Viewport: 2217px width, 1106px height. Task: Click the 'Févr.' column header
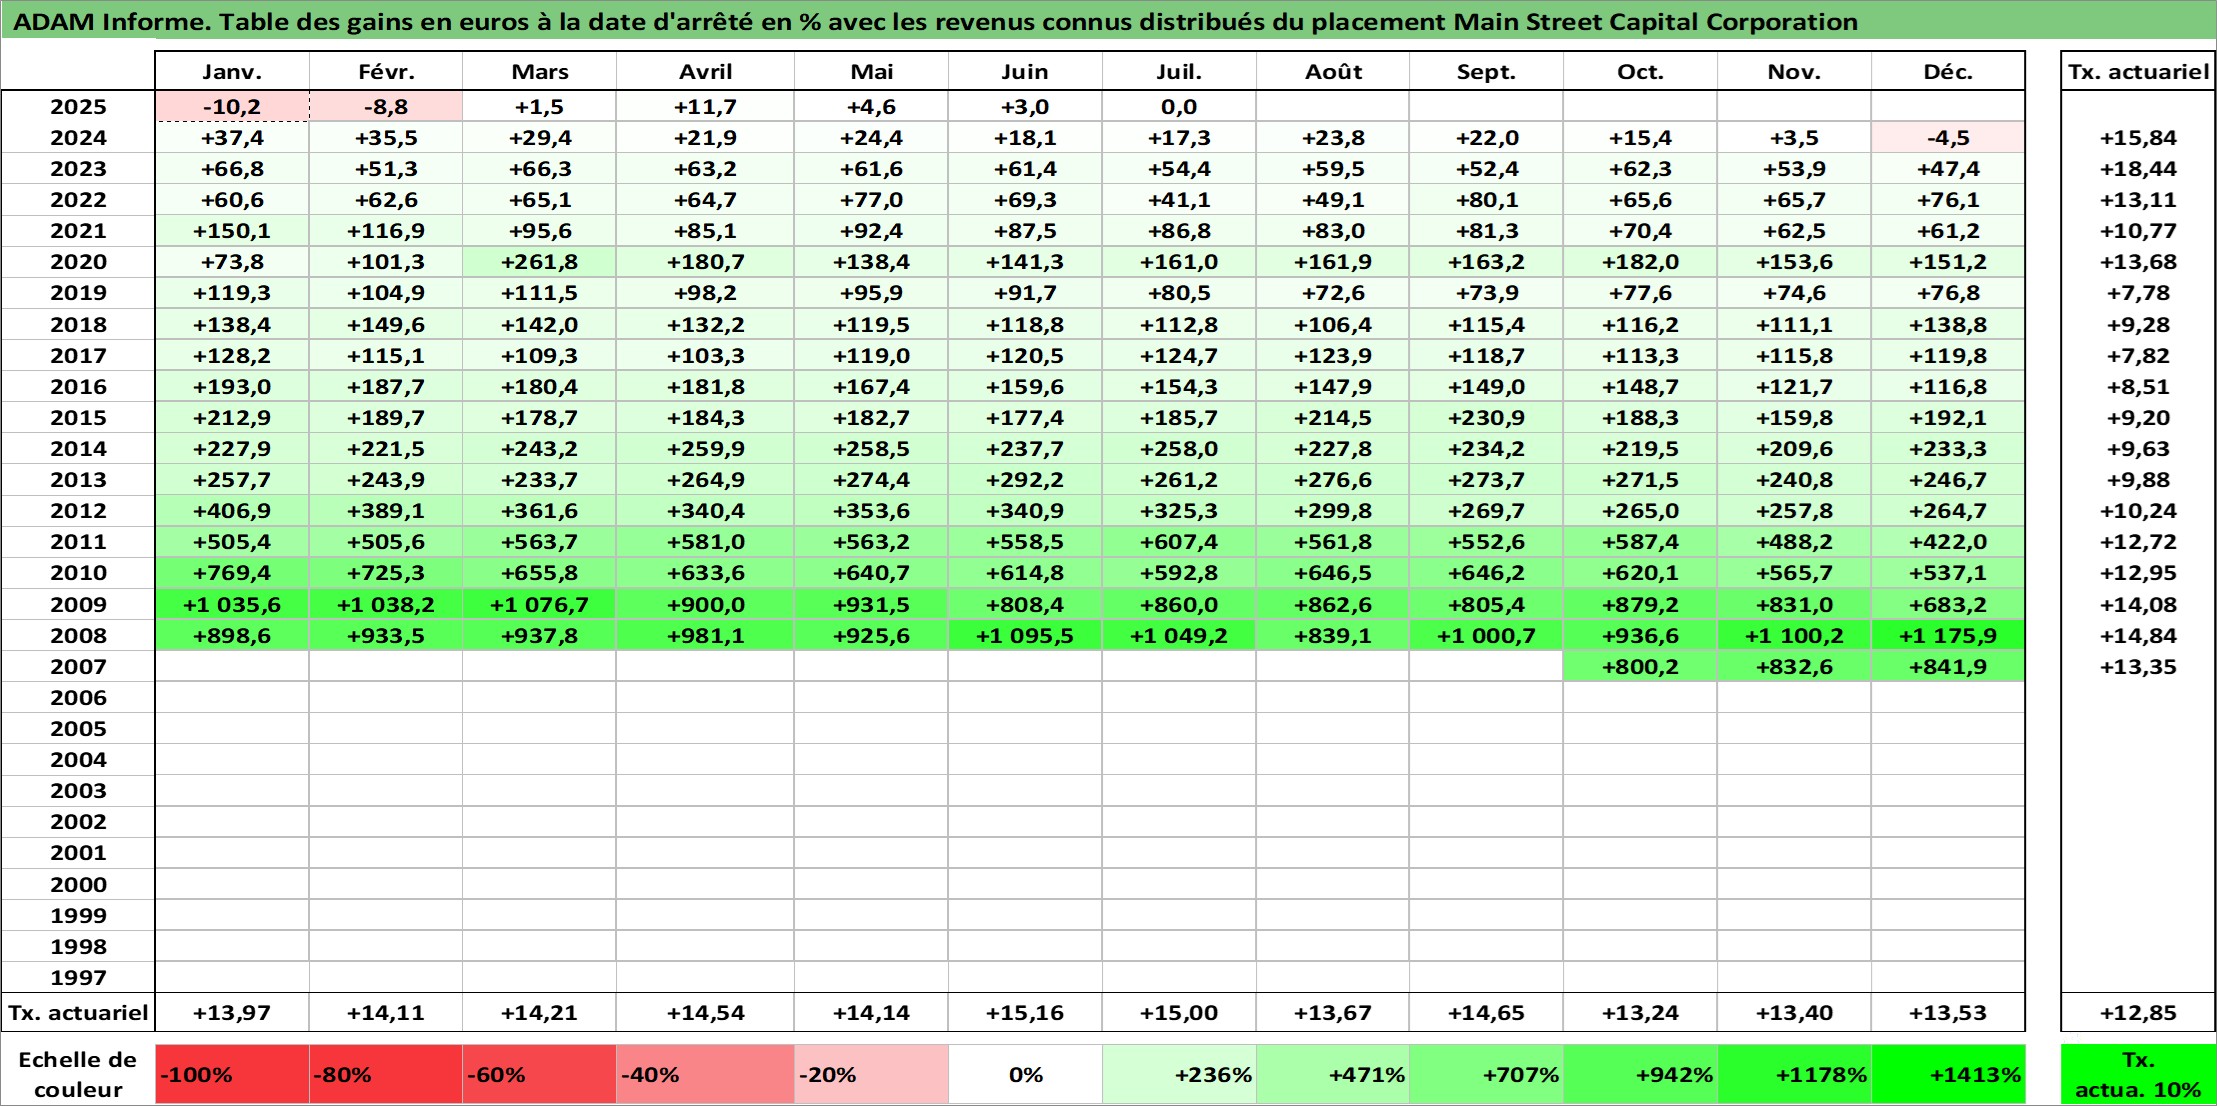click(x=386, y=72)
